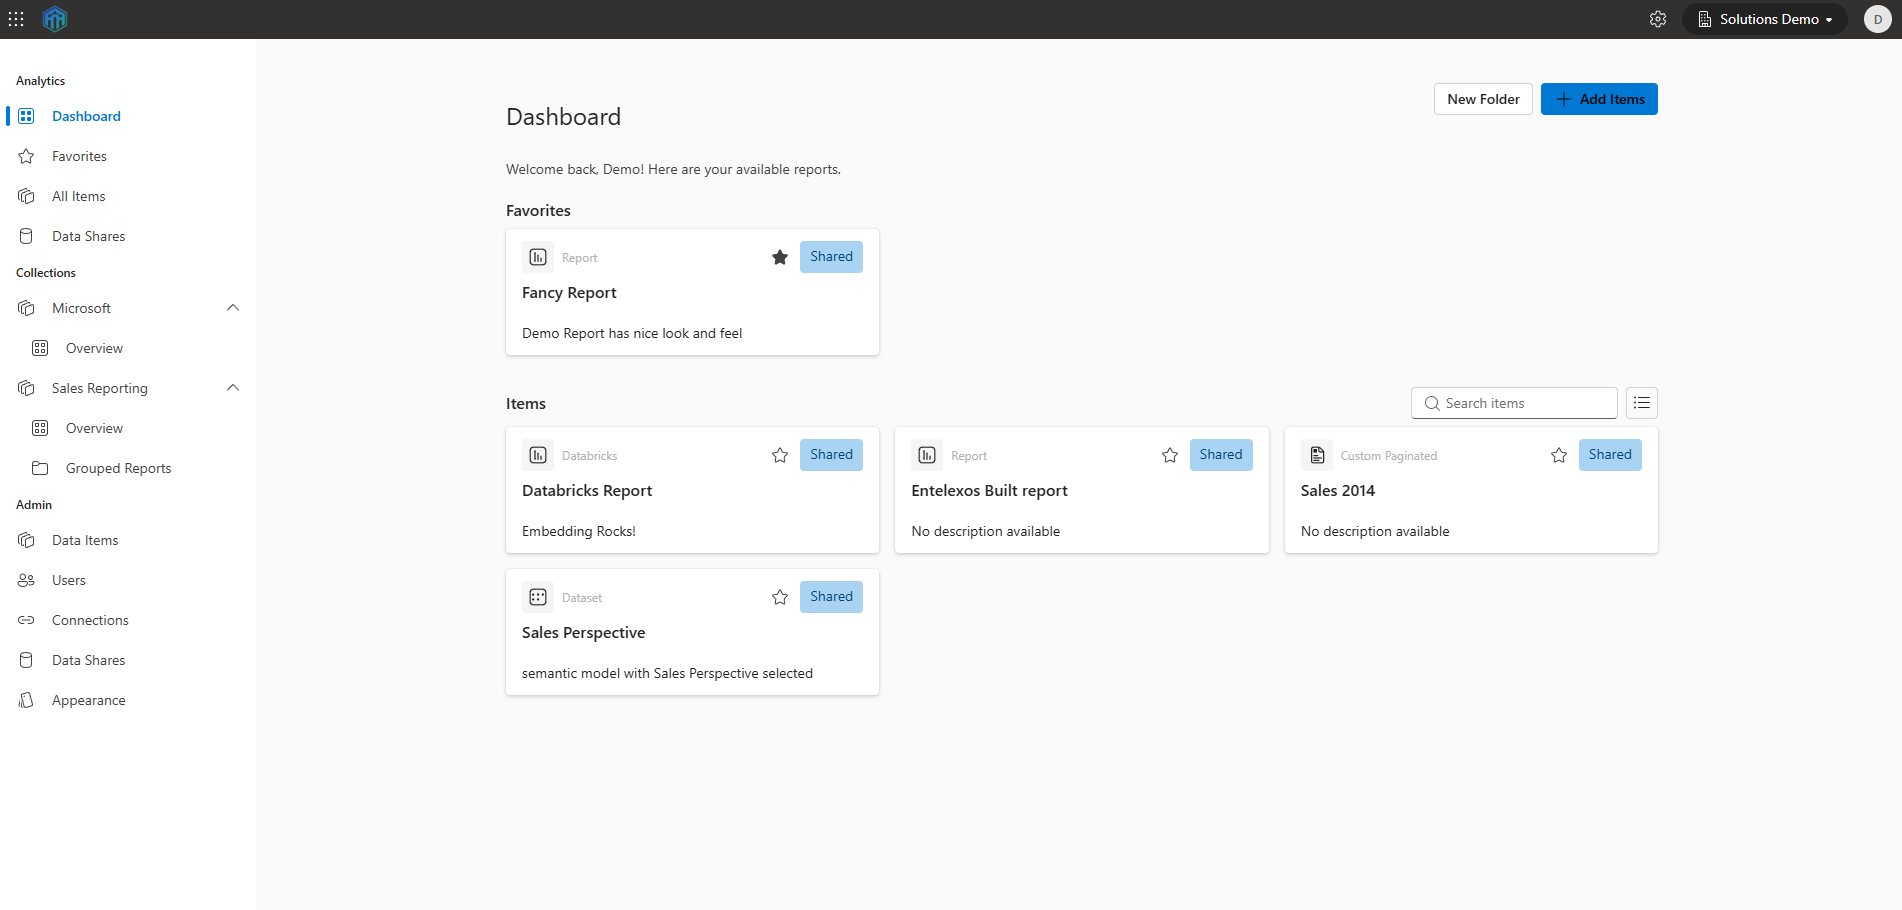Select the All Items icon in sidebar
Screen dimensions: 1902x910
26,195
